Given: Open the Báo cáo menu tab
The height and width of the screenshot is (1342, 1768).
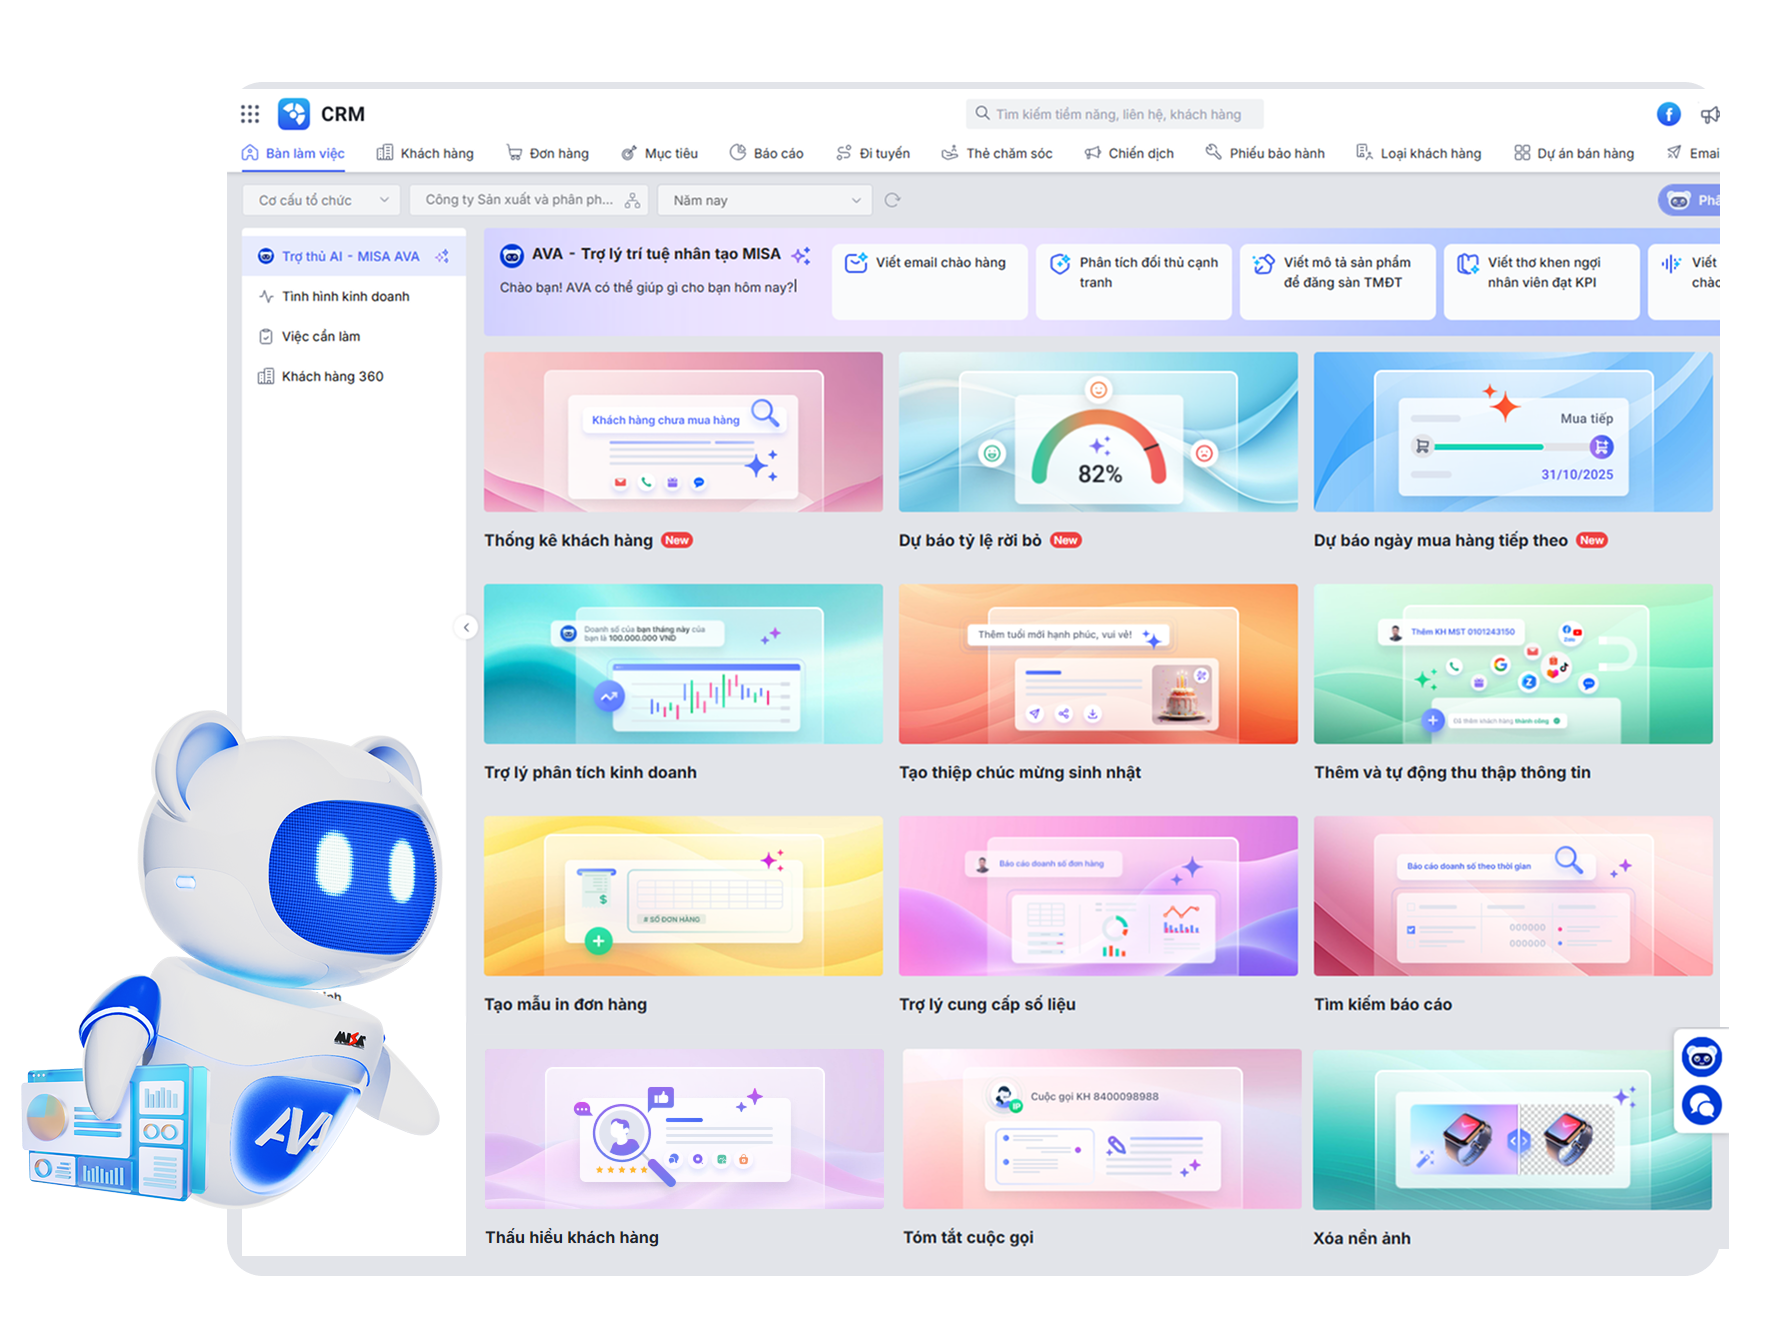Looking at the screenshot, I should (x=767, y=153).
